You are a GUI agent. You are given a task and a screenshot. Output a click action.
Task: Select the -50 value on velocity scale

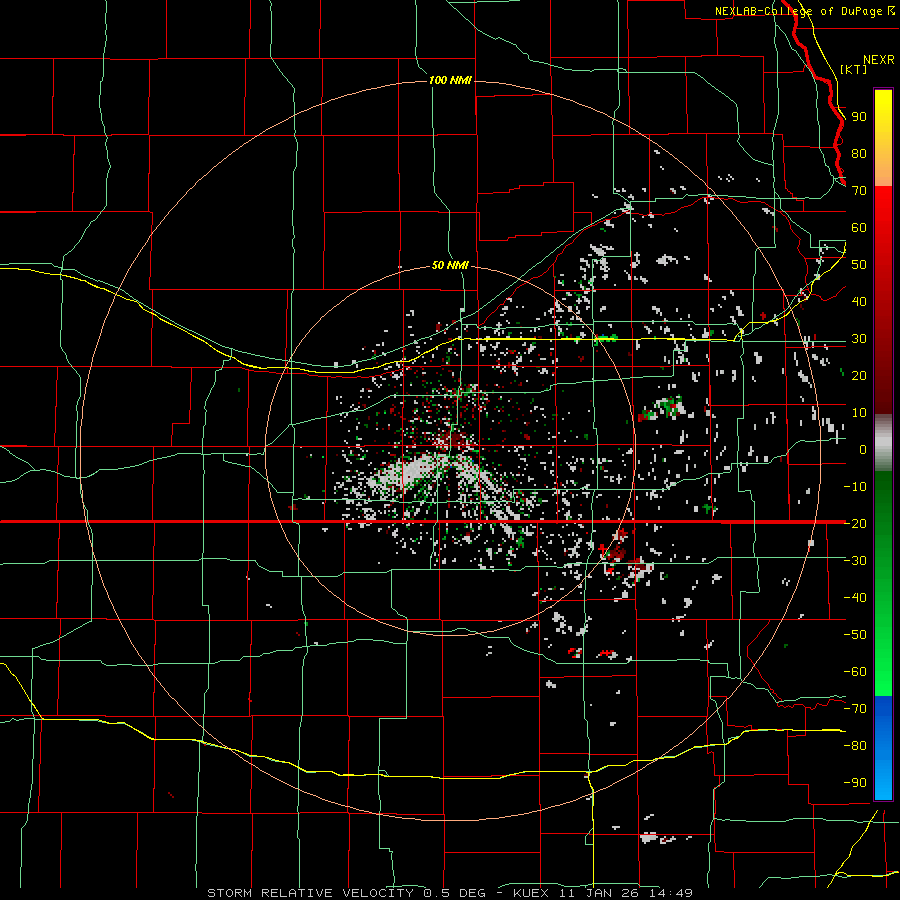pyautogui.click(x=855, y=634)
